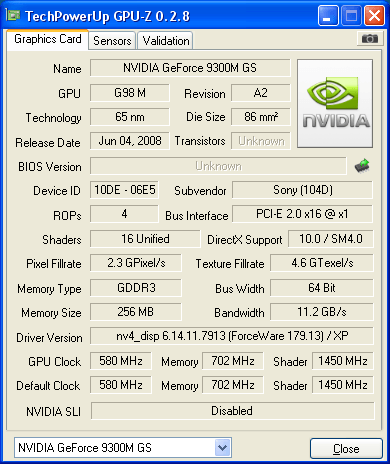Switch to the Sensors tab
The image size is (390, 464).
click(112, 41)
